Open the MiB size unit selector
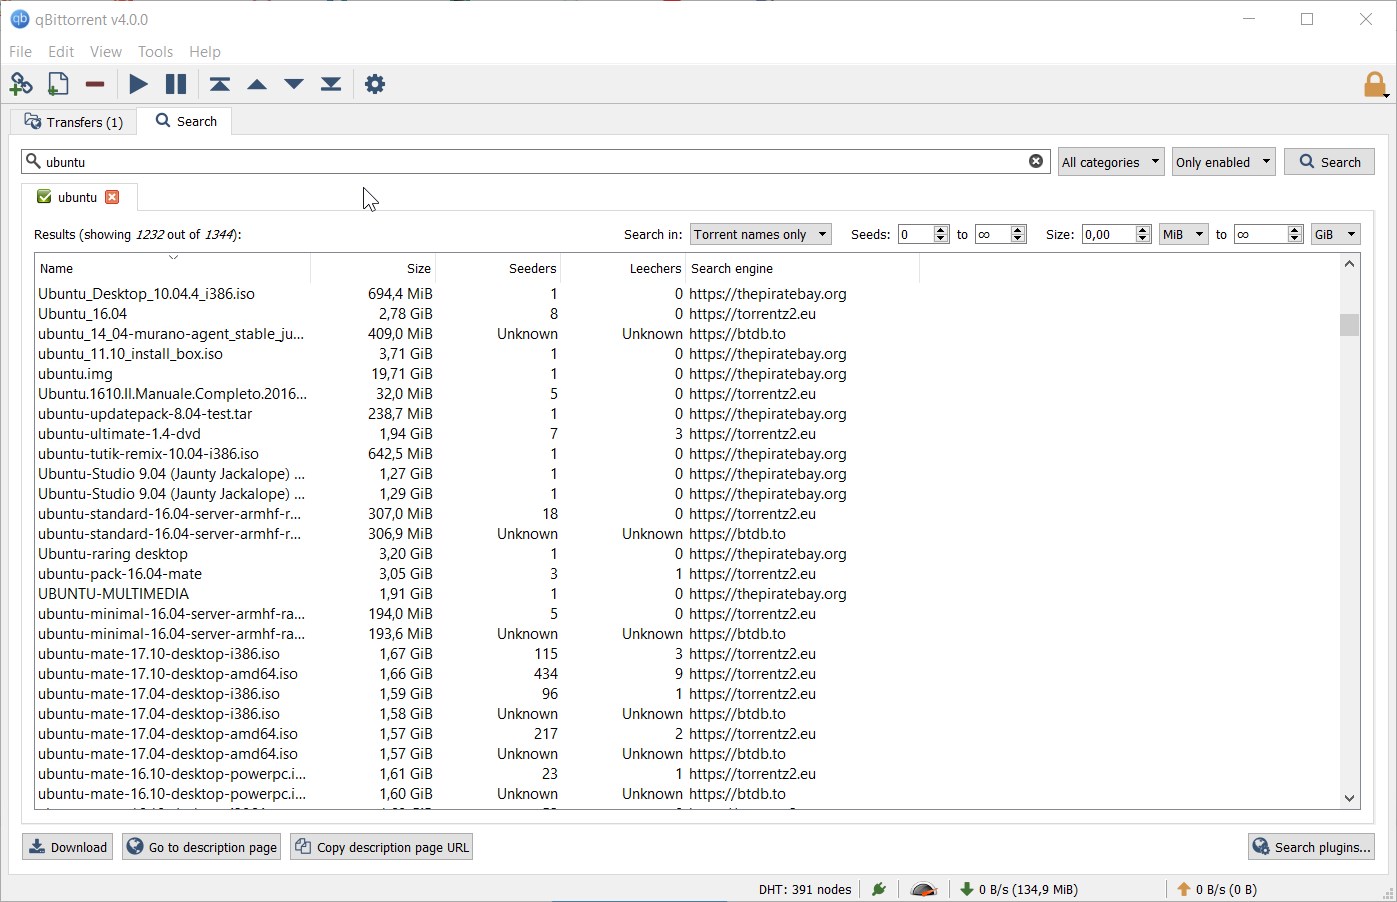This screenshot has width=1397, height=902. coord(1183,234)
